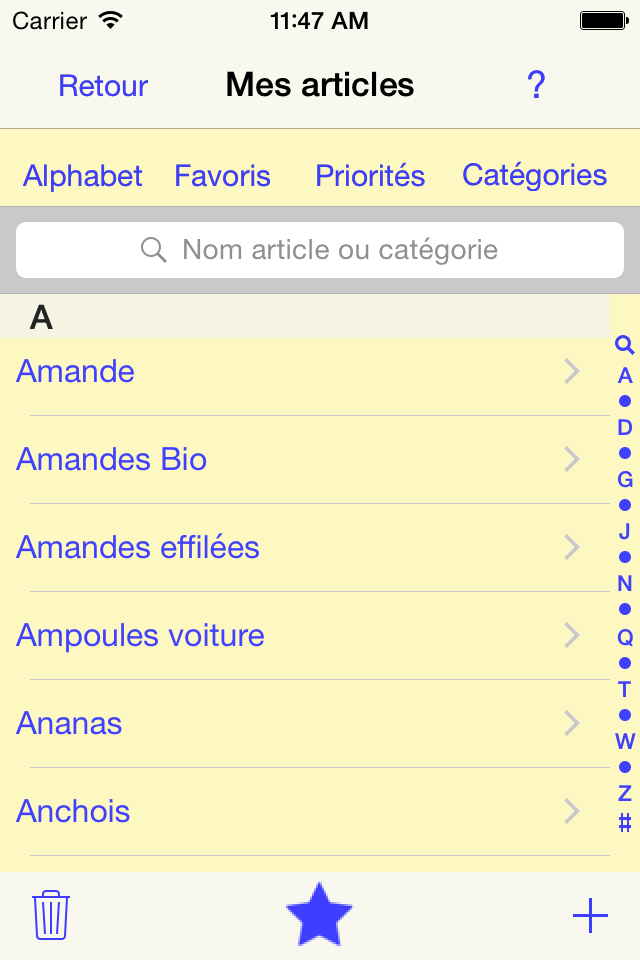The height and width of the screenshot is (960, 640).
Task: Switch to the Favoris tab
Action: (x=222, y=176)
